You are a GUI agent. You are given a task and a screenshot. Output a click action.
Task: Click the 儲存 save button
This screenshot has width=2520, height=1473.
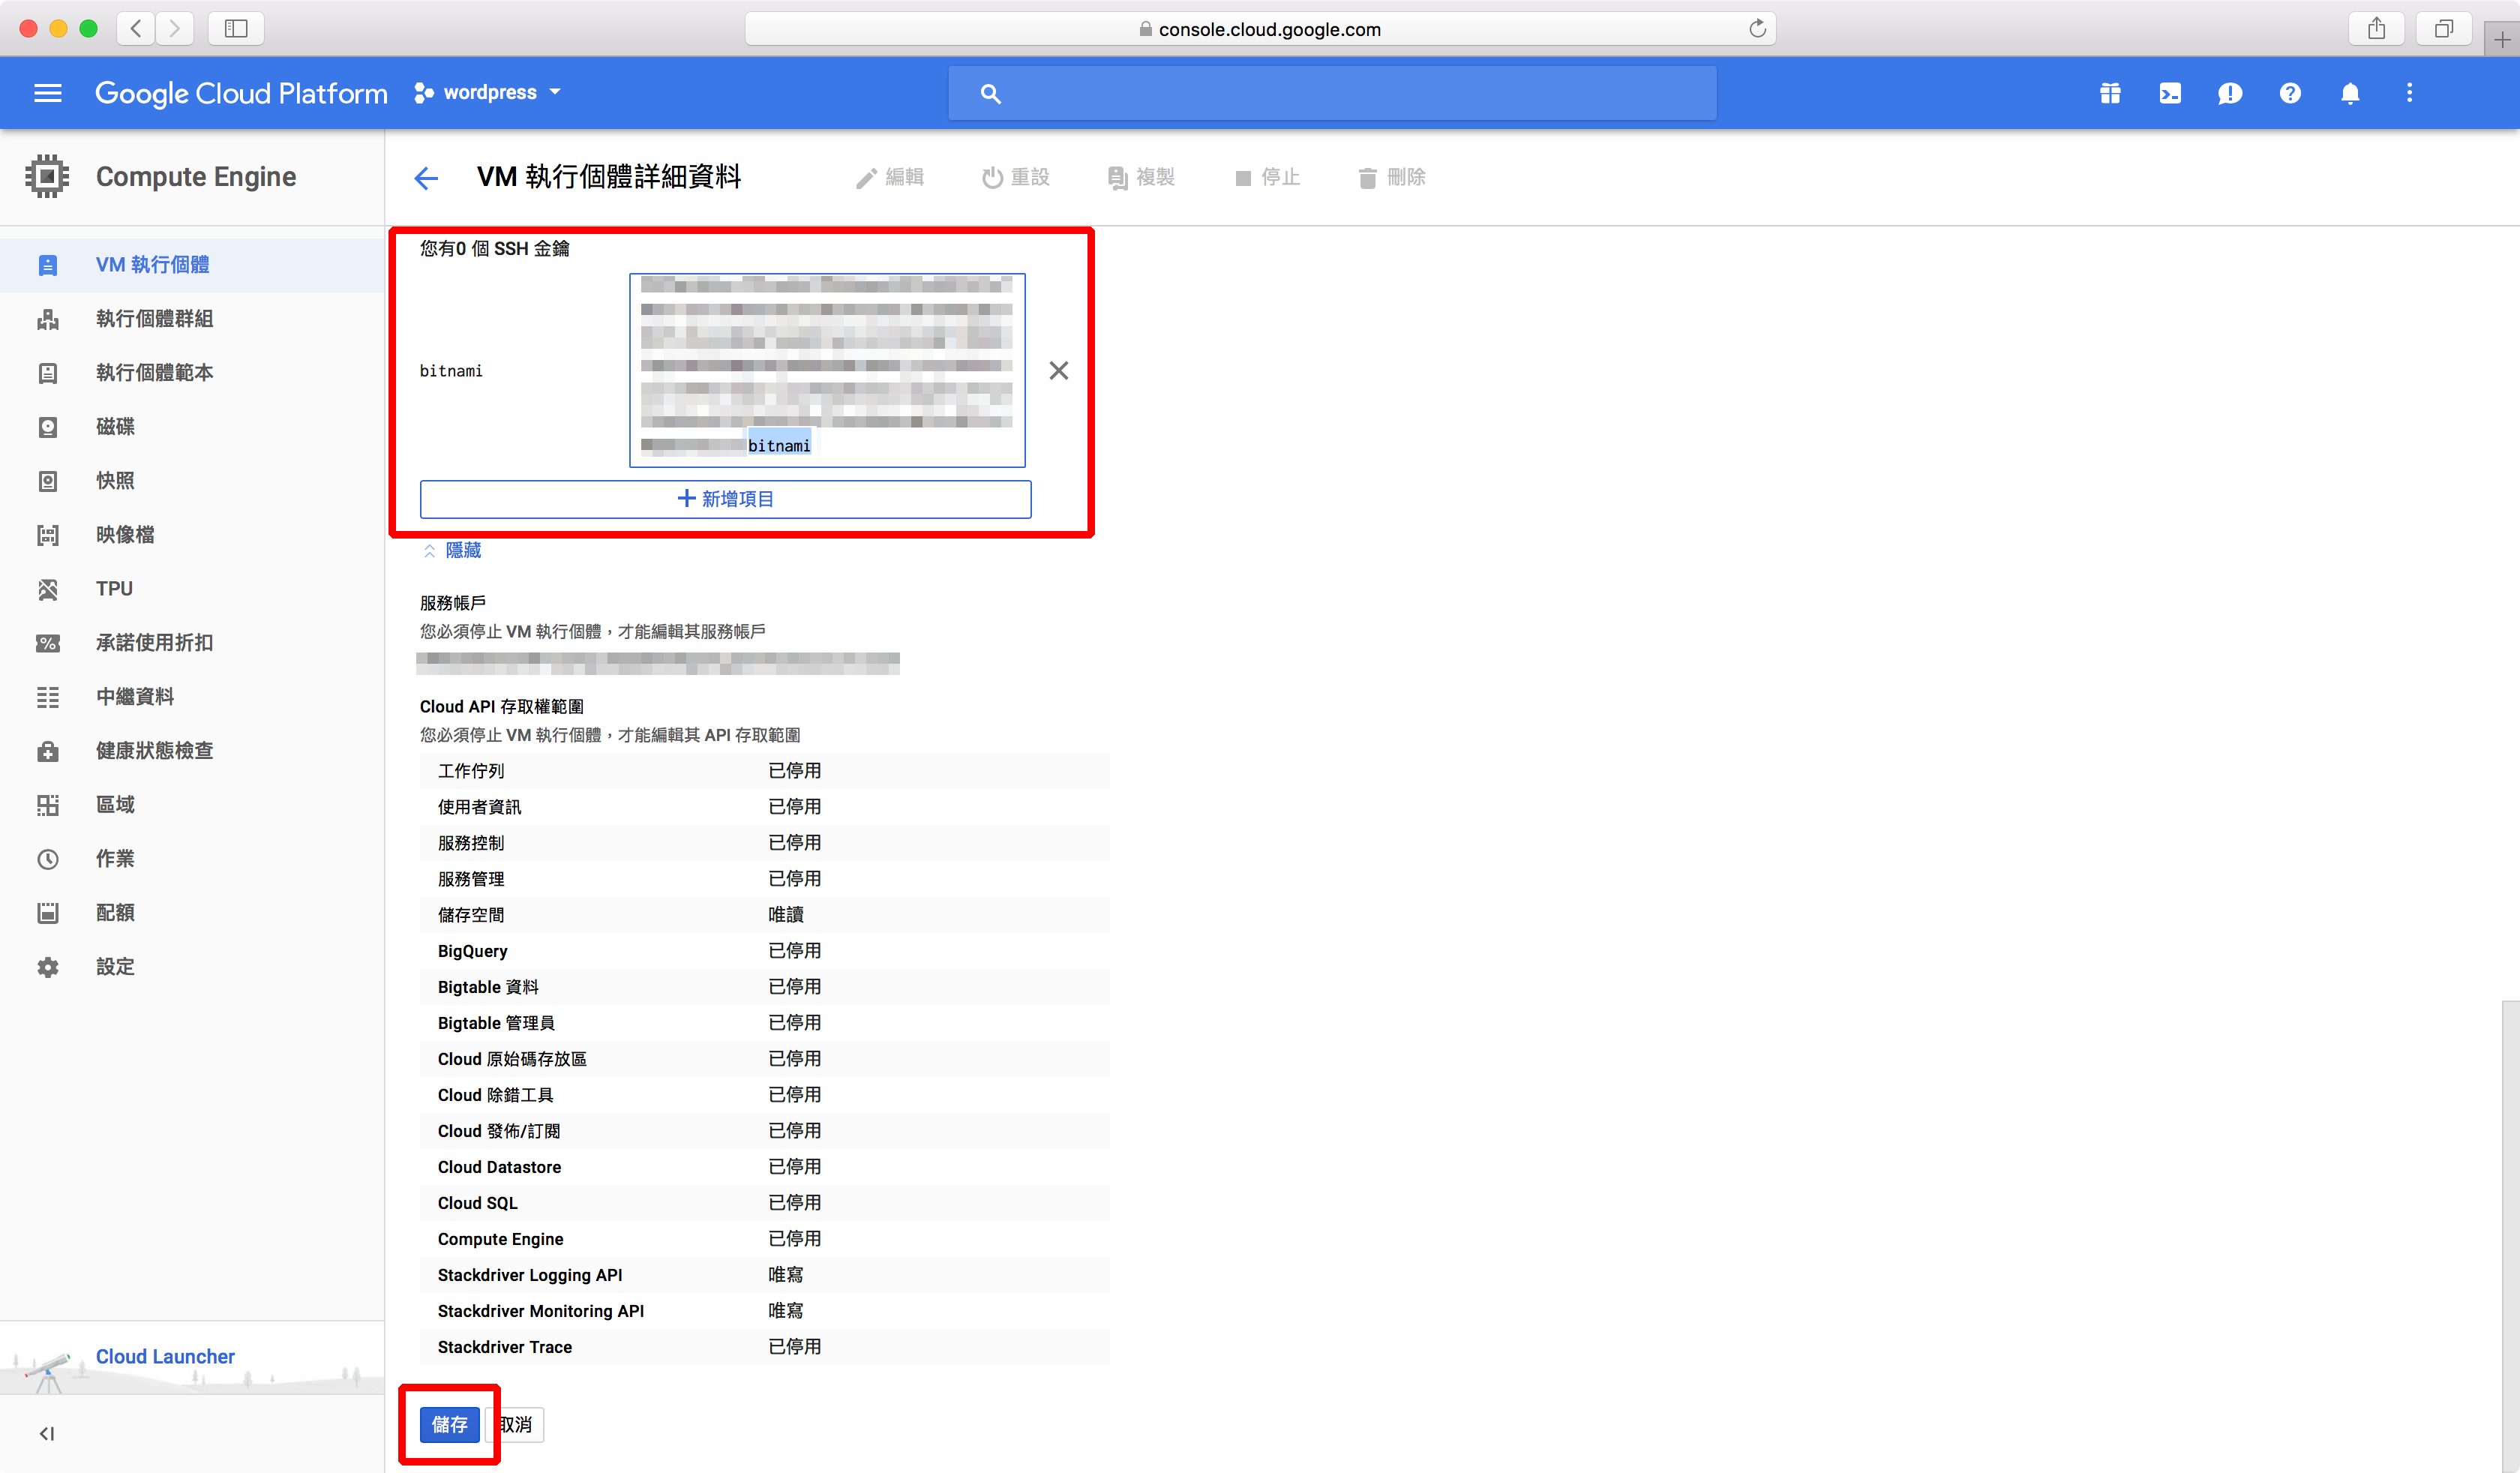449,1424
